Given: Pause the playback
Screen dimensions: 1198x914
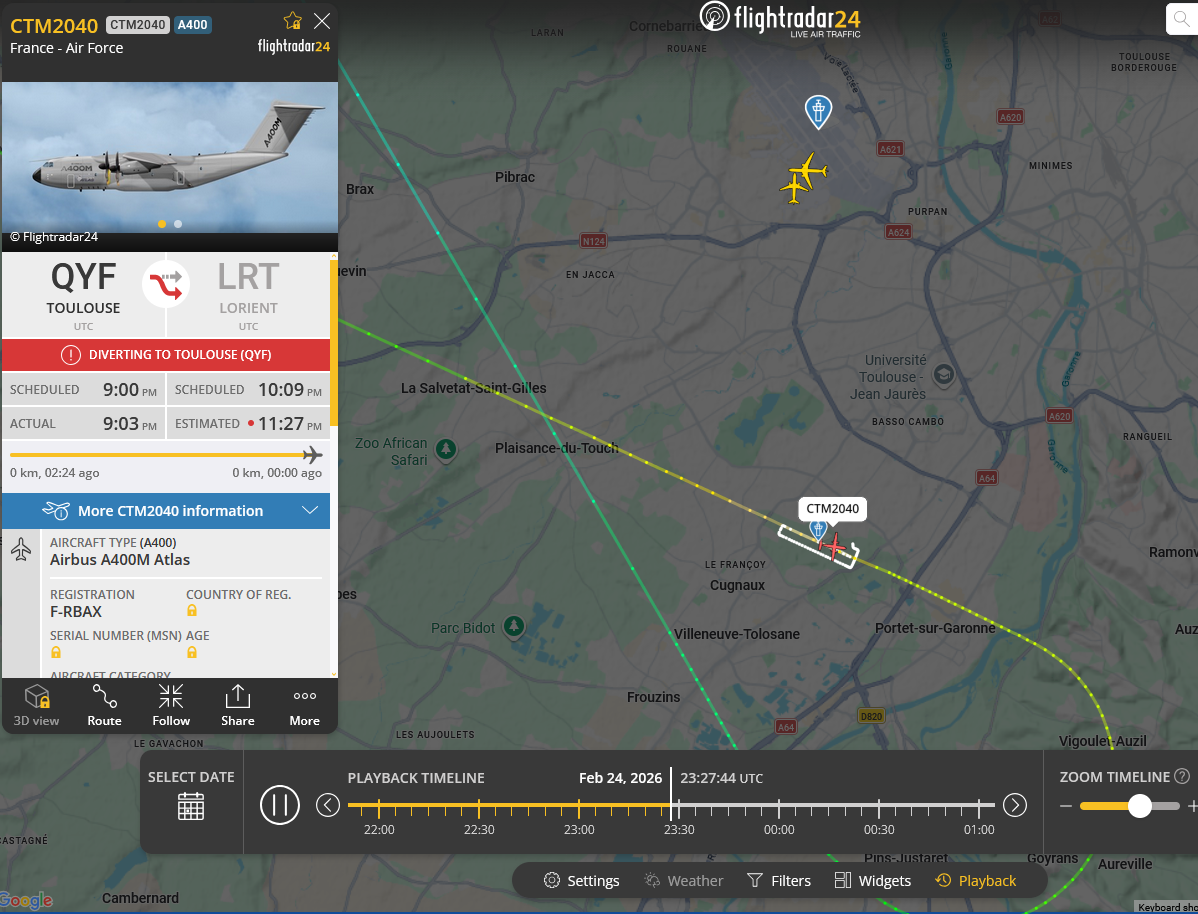Looking at the screenshot, I should [x=280, y=805].
